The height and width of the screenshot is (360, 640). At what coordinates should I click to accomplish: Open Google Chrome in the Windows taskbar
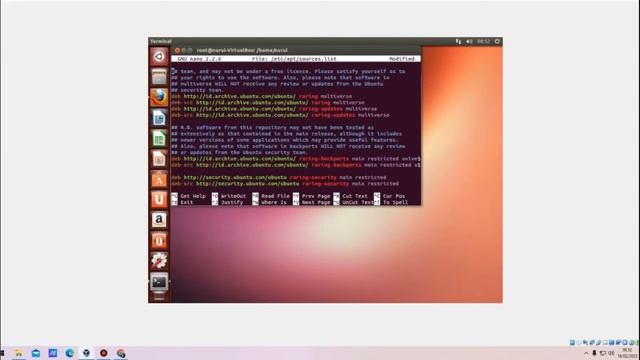click(x=121, y=353)
